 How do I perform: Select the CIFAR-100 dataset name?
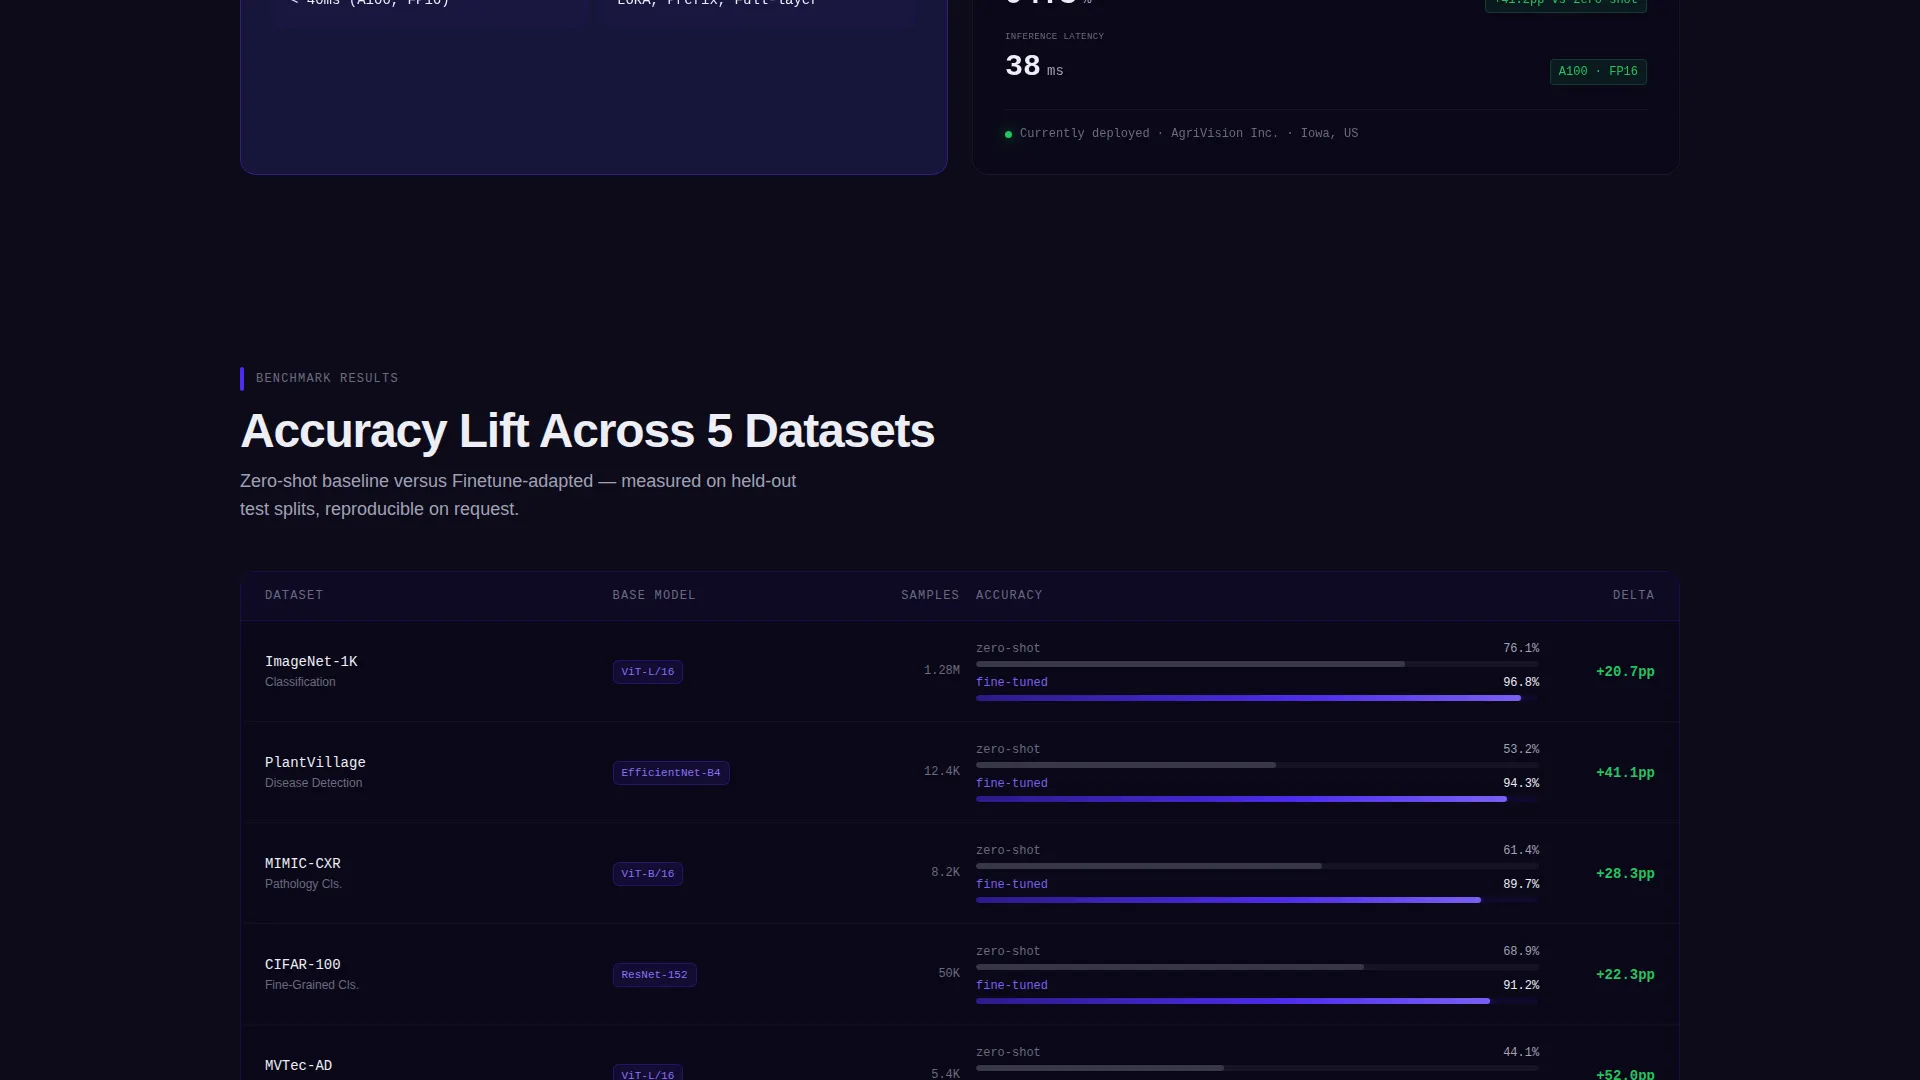point(302,964)
